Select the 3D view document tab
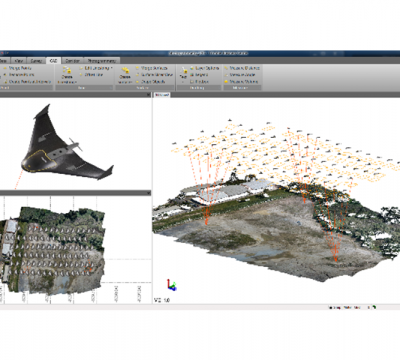This screenshot has height=360, width=400. tap(162, 95)
